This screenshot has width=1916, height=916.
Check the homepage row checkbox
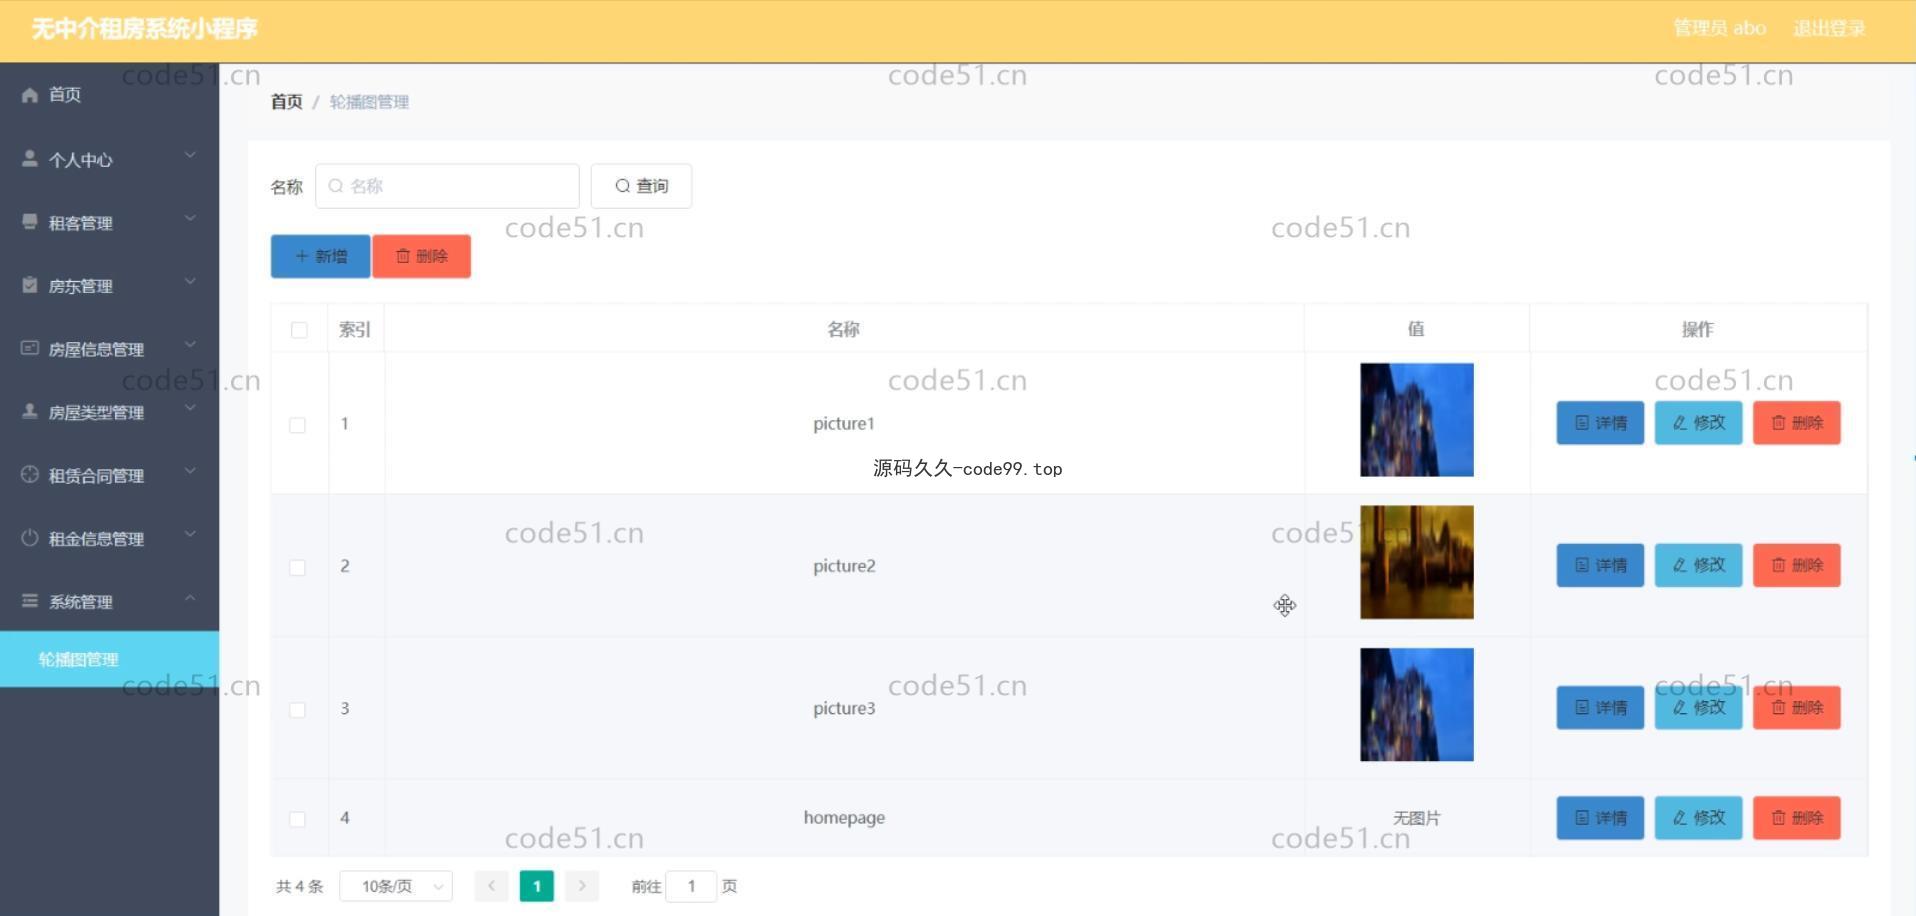click(297, 819)
